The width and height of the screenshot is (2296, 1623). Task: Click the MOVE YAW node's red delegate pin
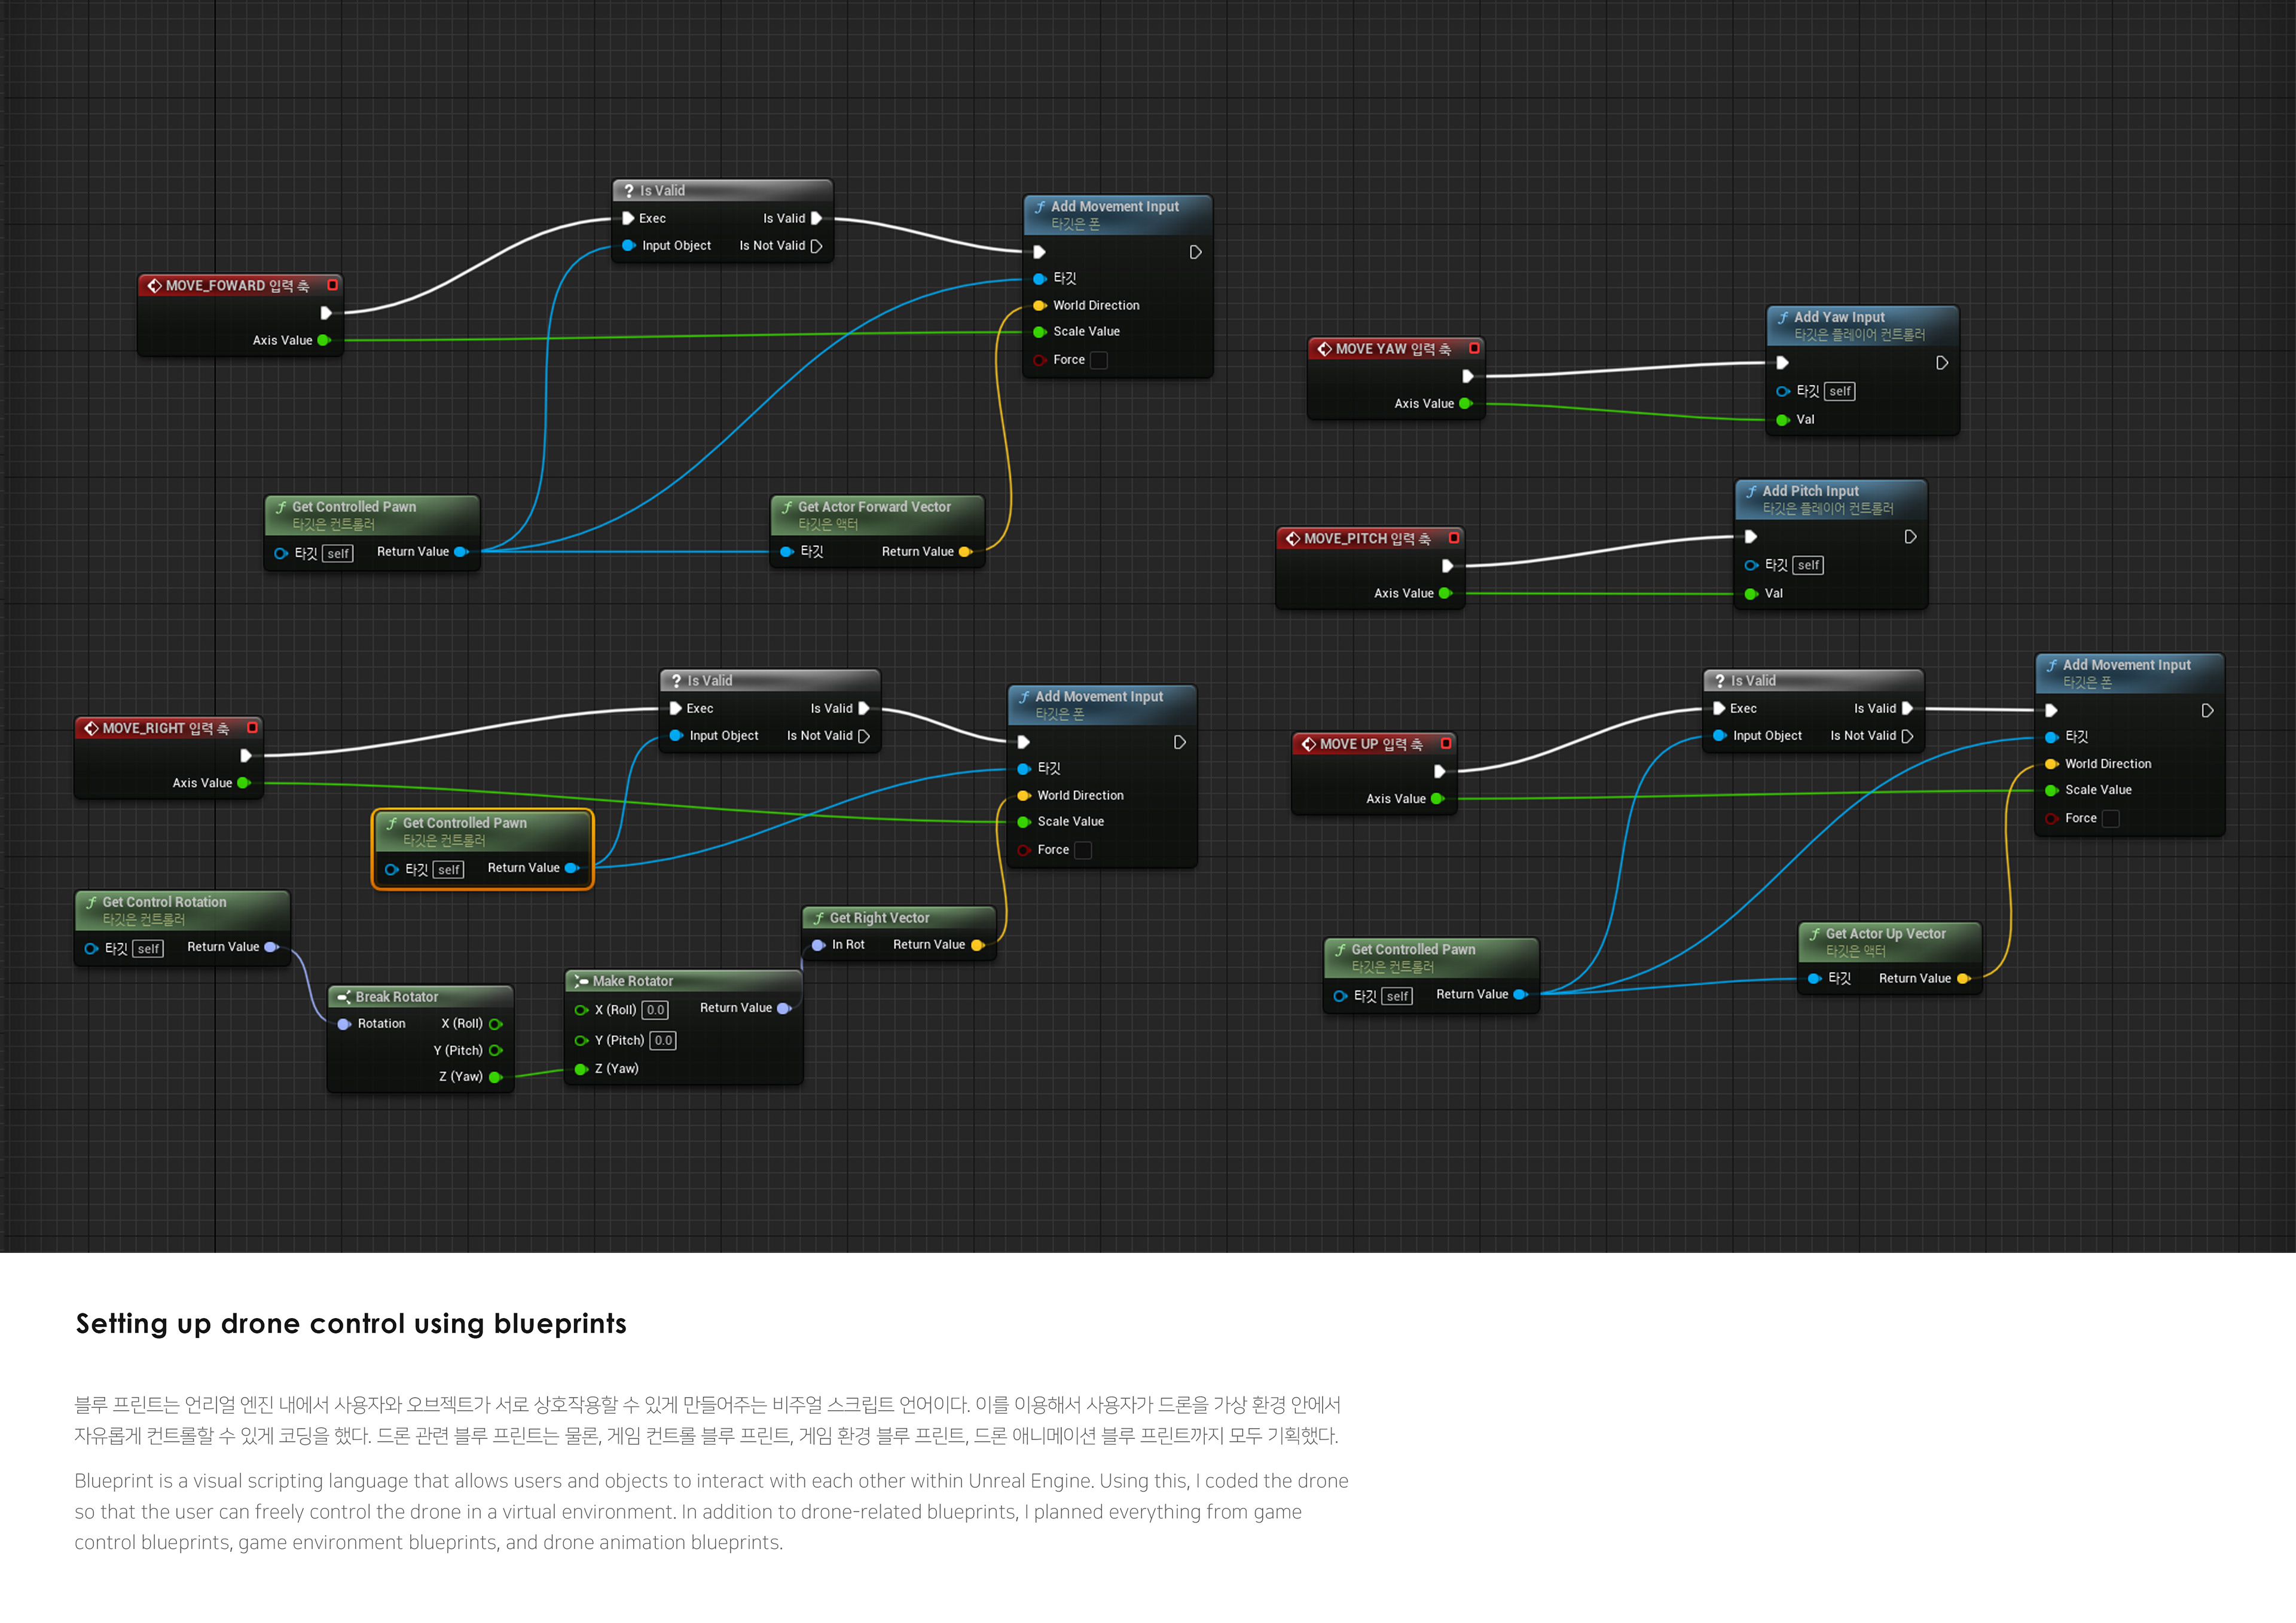coord(1474,348)
